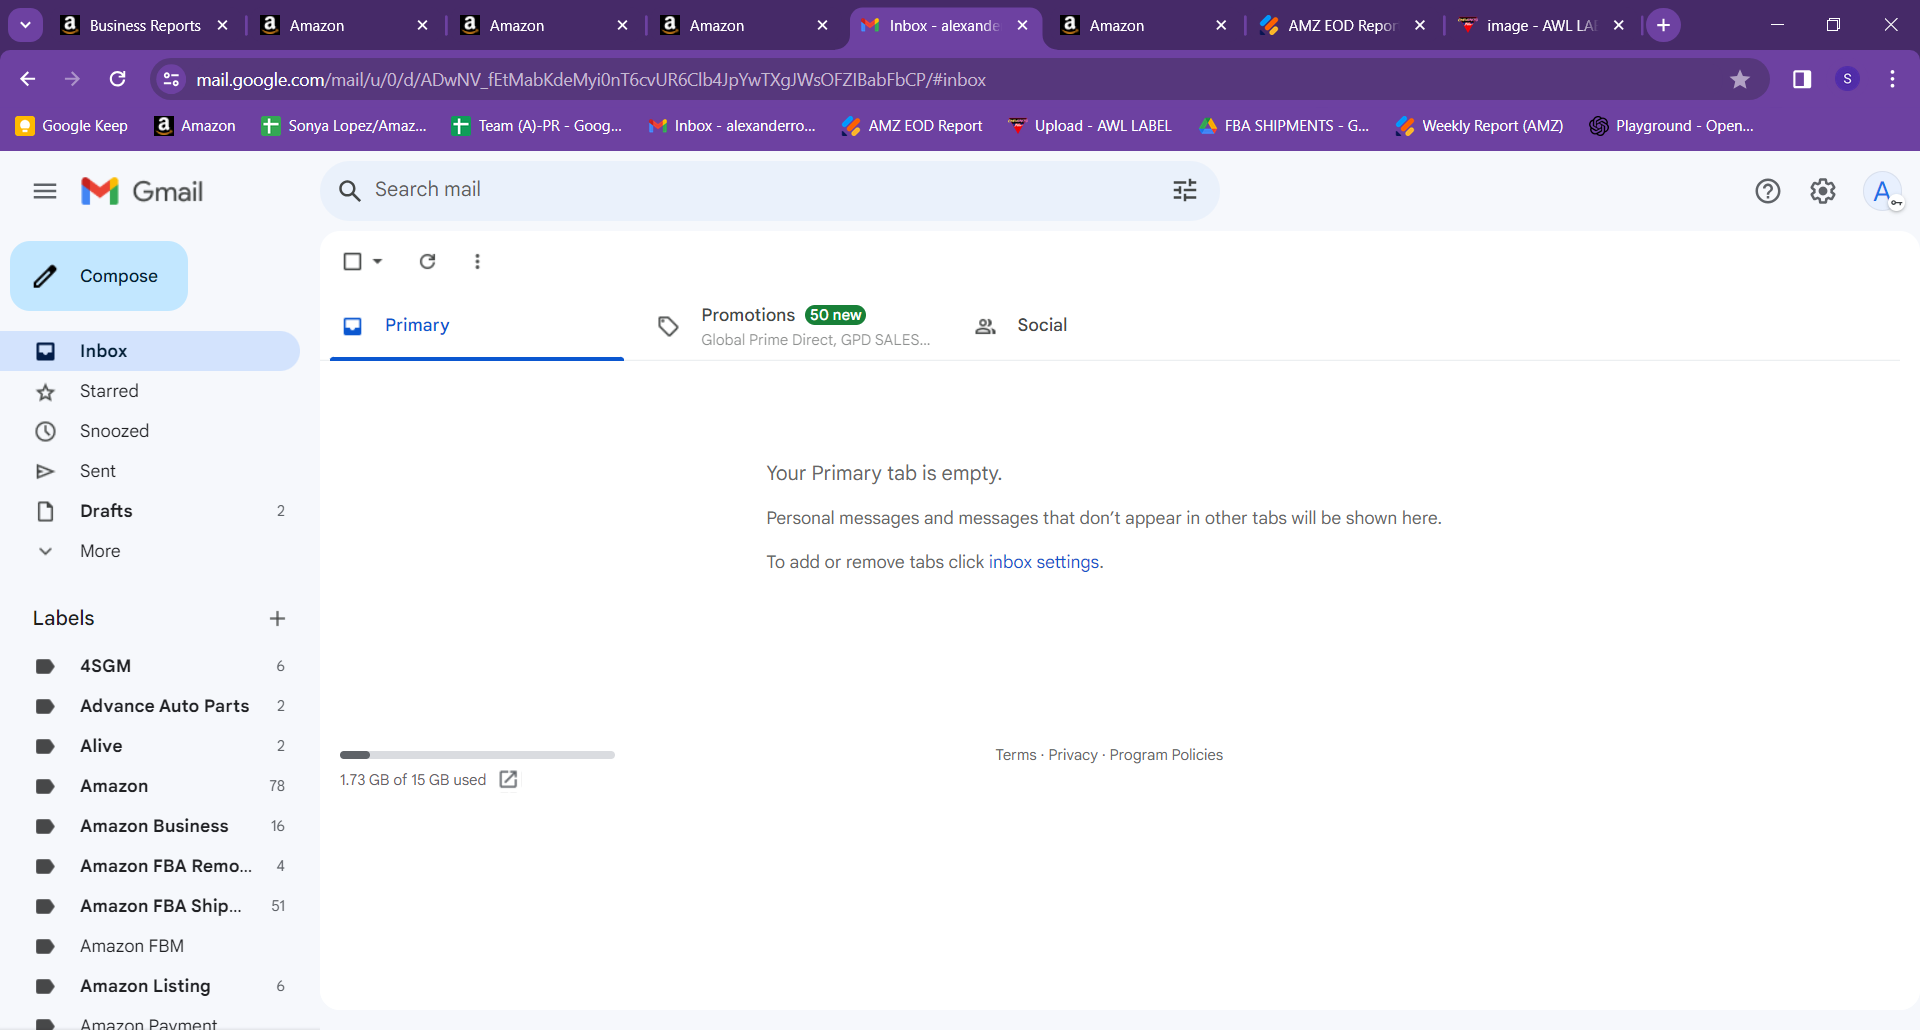Switch to the Promotions tab

[x=793, y=326]
